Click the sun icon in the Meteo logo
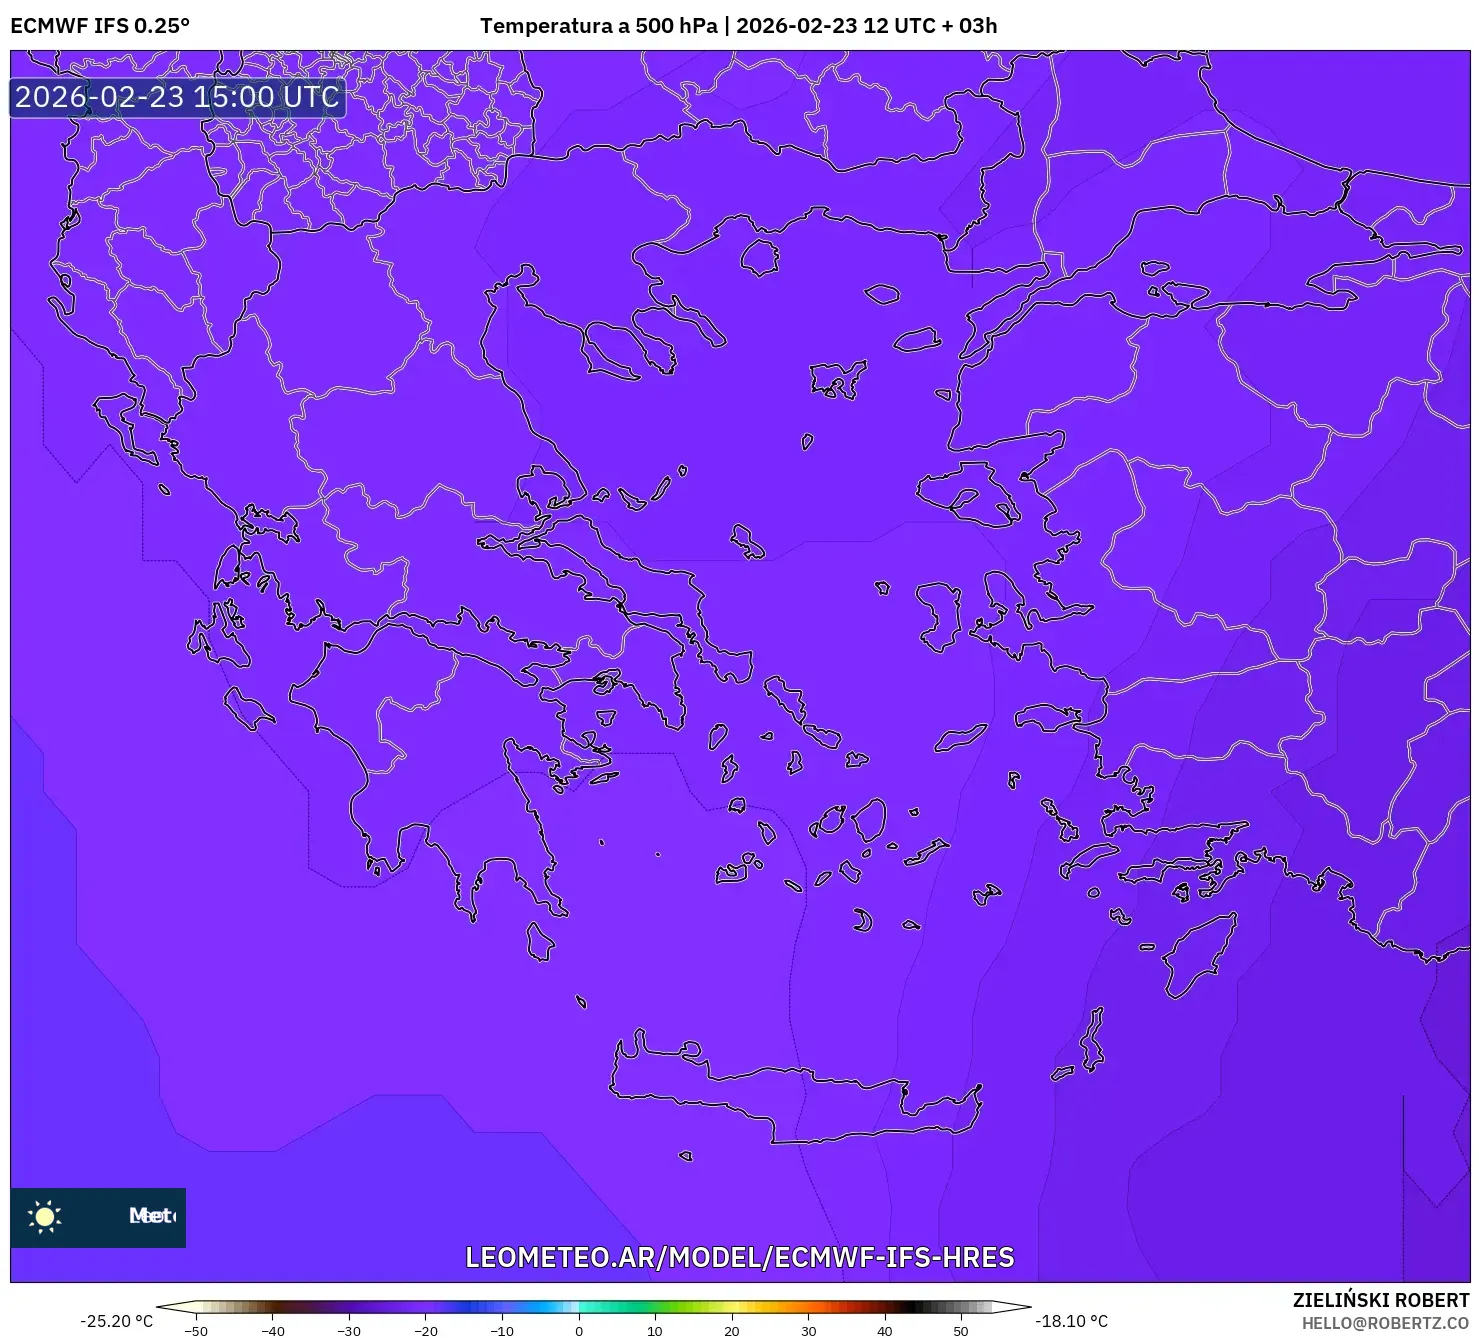Viewport: 1479px width, 1338px height. (x=44, y=1216)
